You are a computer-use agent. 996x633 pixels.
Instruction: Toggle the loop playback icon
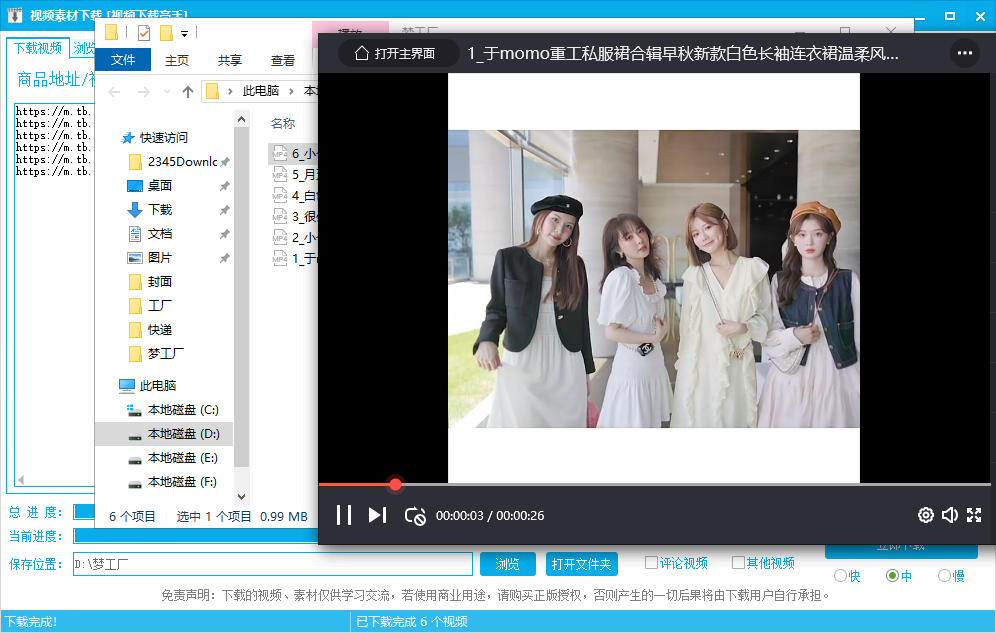pos(415,516)
